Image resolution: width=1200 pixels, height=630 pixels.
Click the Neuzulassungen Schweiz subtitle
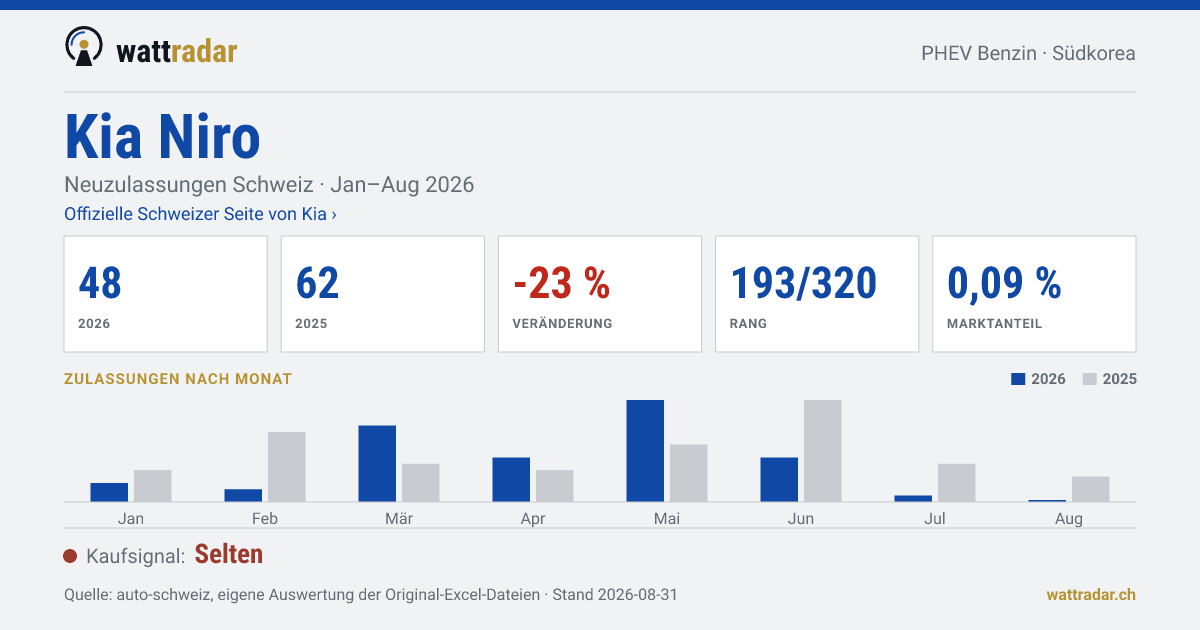coord(269,185)
